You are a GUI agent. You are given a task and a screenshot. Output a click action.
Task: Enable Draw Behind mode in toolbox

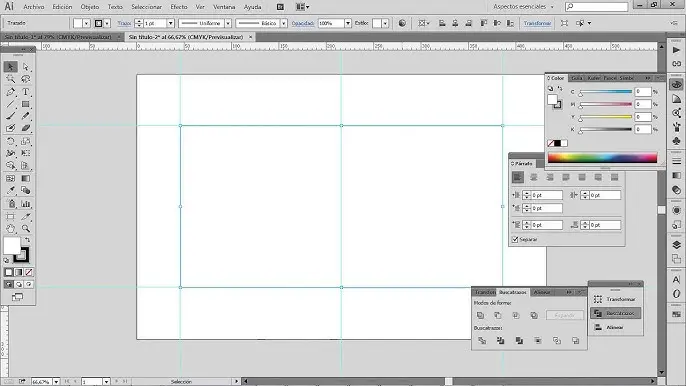19,284
